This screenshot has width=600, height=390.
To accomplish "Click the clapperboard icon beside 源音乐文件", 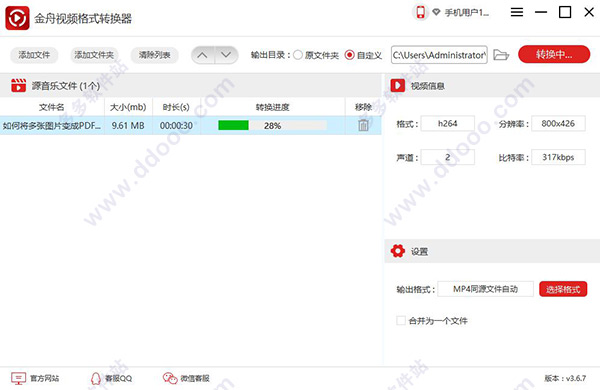I will tap(18, 85).
